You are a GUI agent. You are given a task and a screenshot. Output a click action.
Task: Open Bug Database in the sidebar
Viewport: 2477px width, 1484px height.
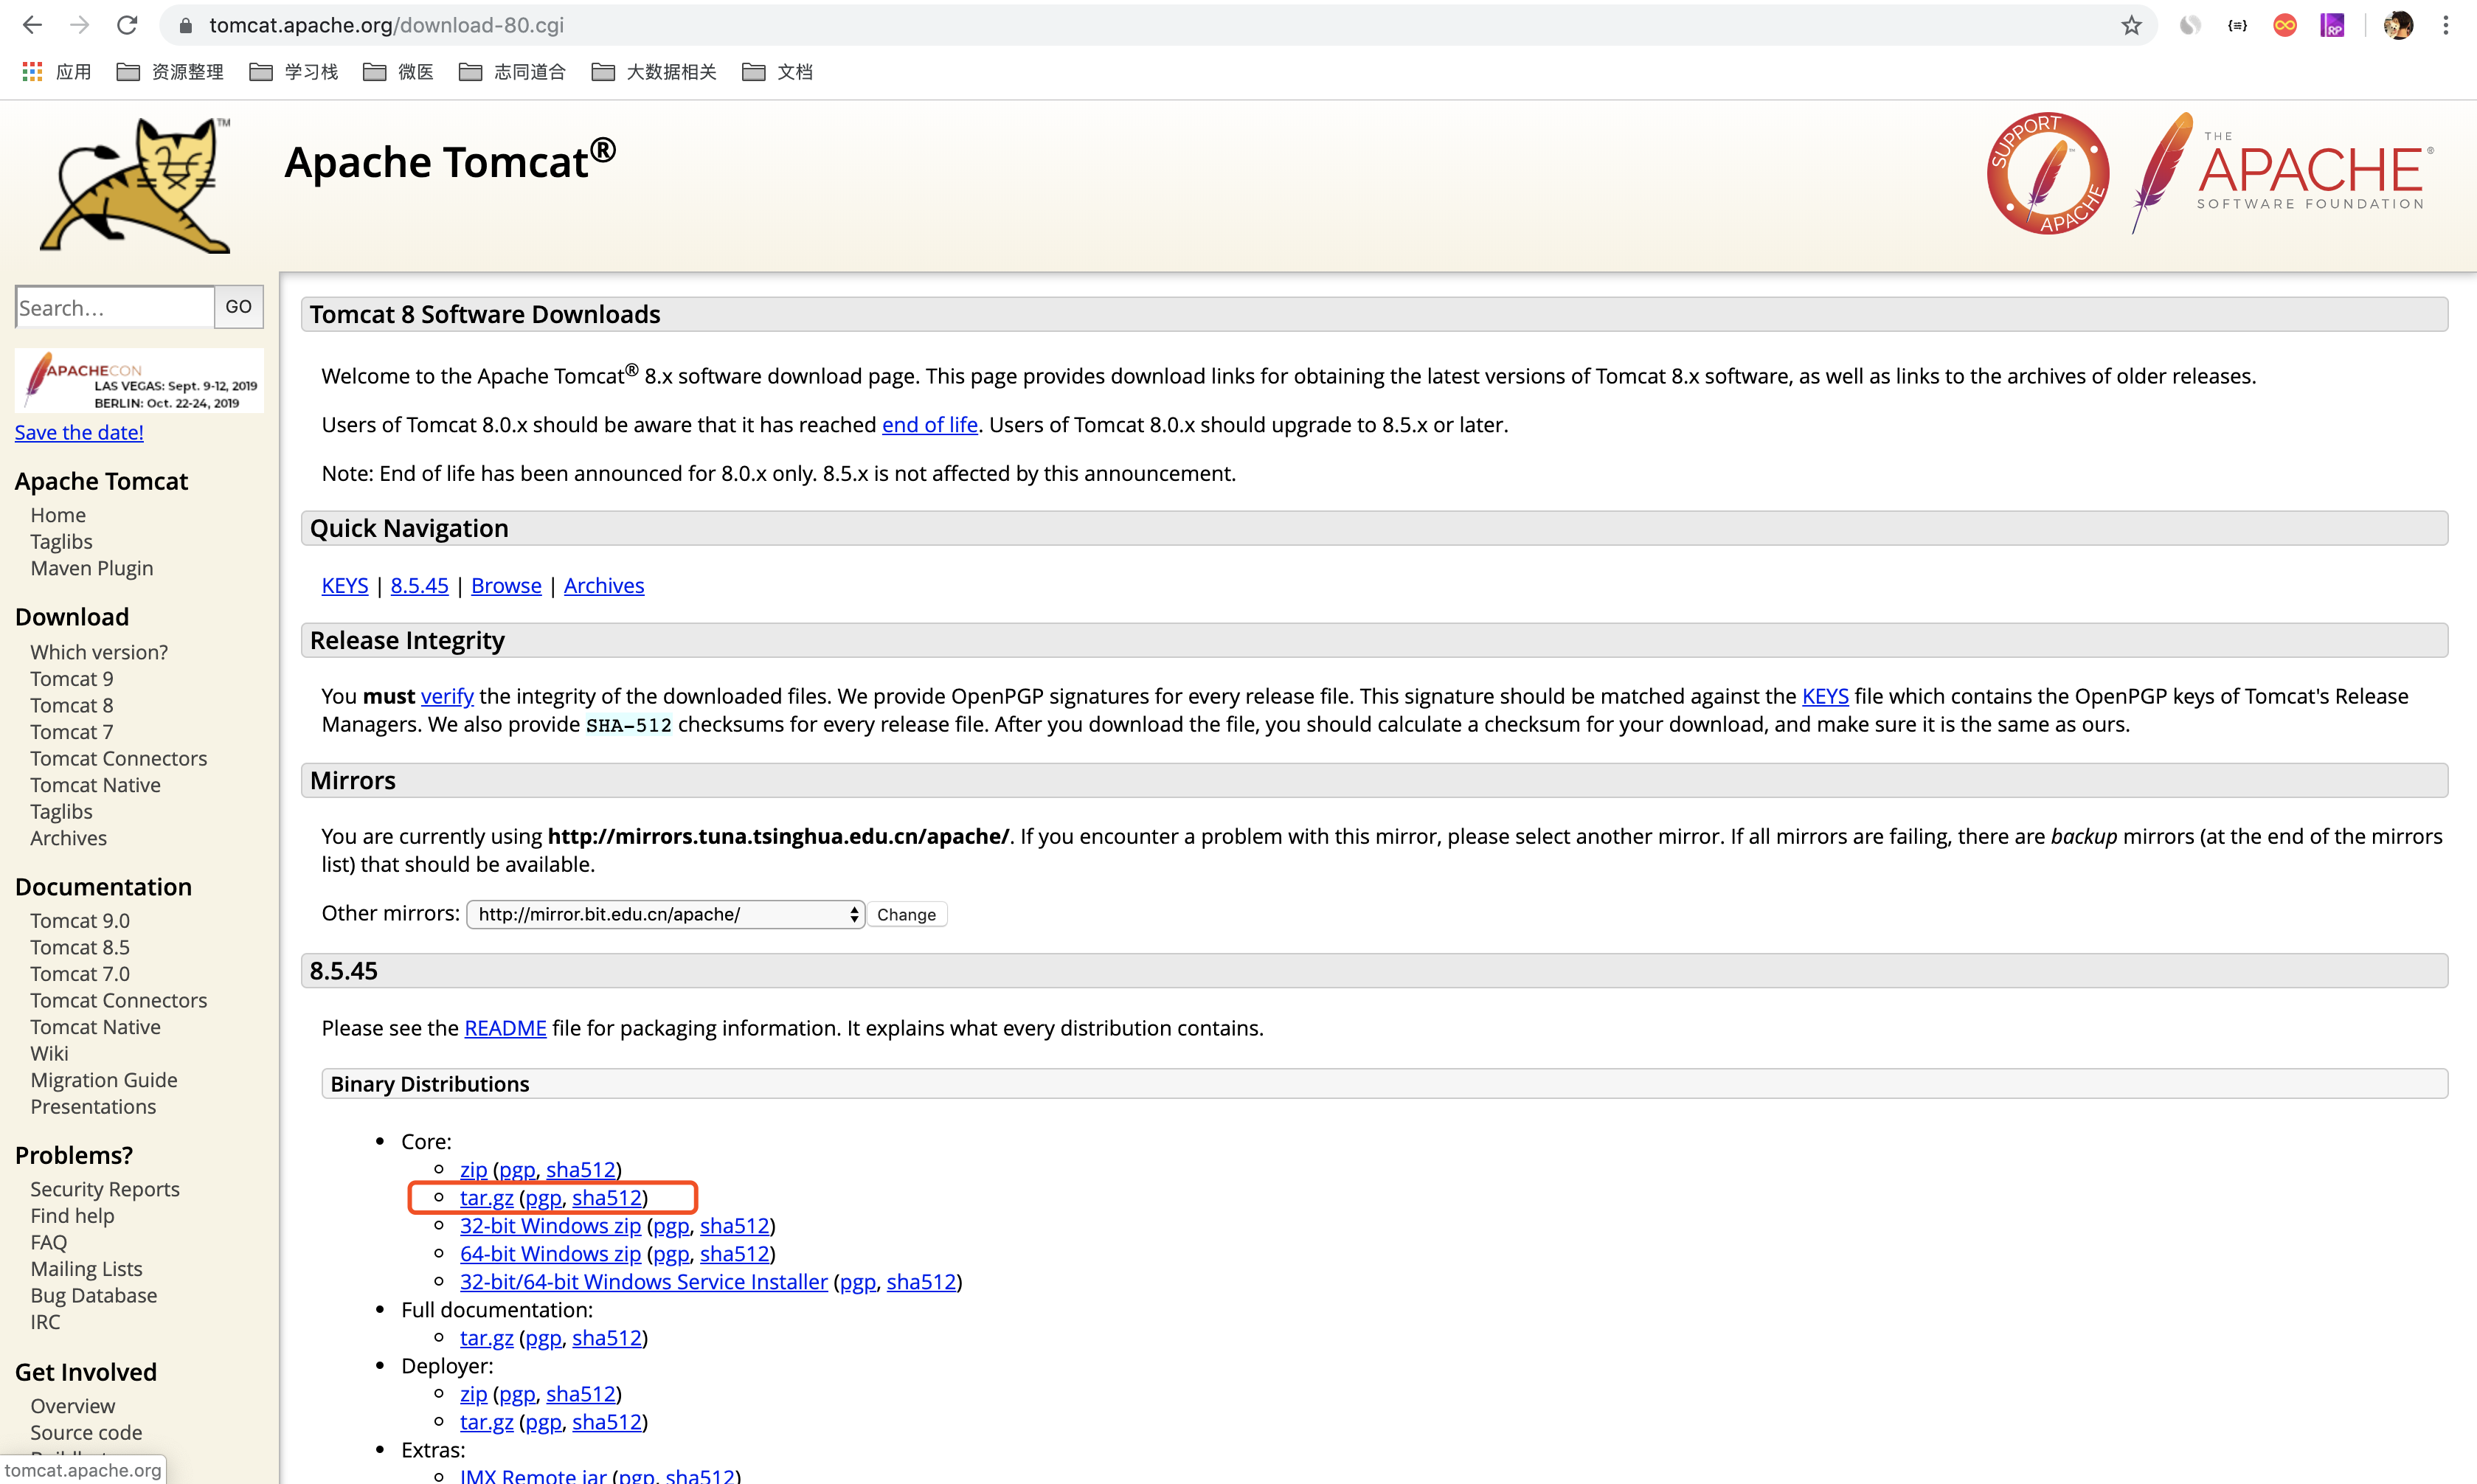coord(94,1295)
